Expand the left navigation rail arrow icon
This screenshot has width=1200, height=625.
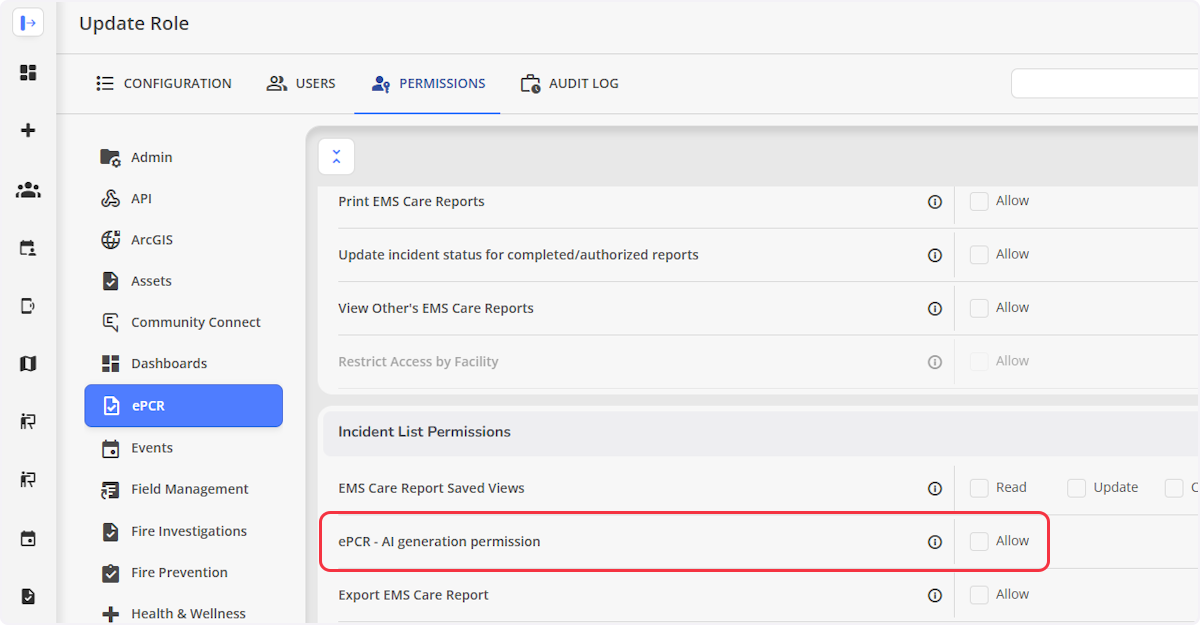coord(28,22)
